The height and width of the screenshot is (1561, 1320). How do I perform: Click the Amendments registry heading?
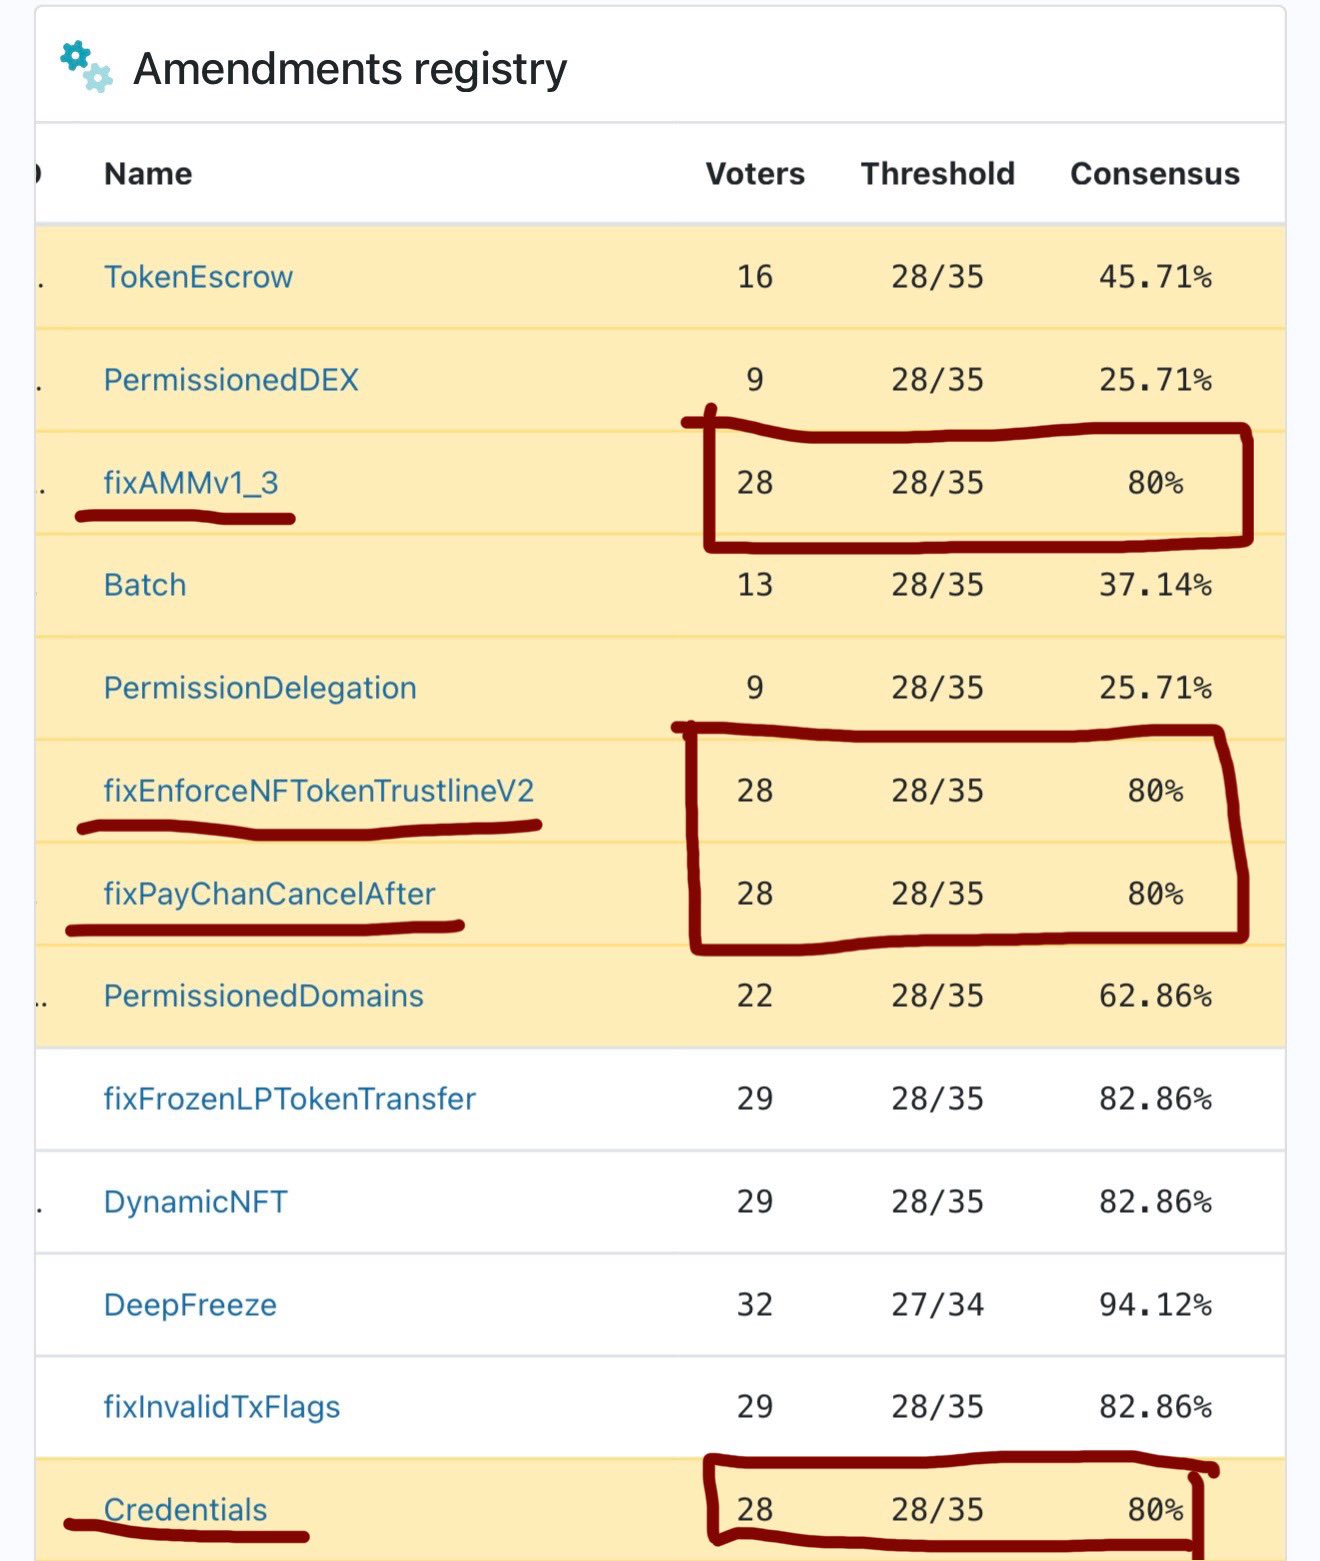coord(350,69)
